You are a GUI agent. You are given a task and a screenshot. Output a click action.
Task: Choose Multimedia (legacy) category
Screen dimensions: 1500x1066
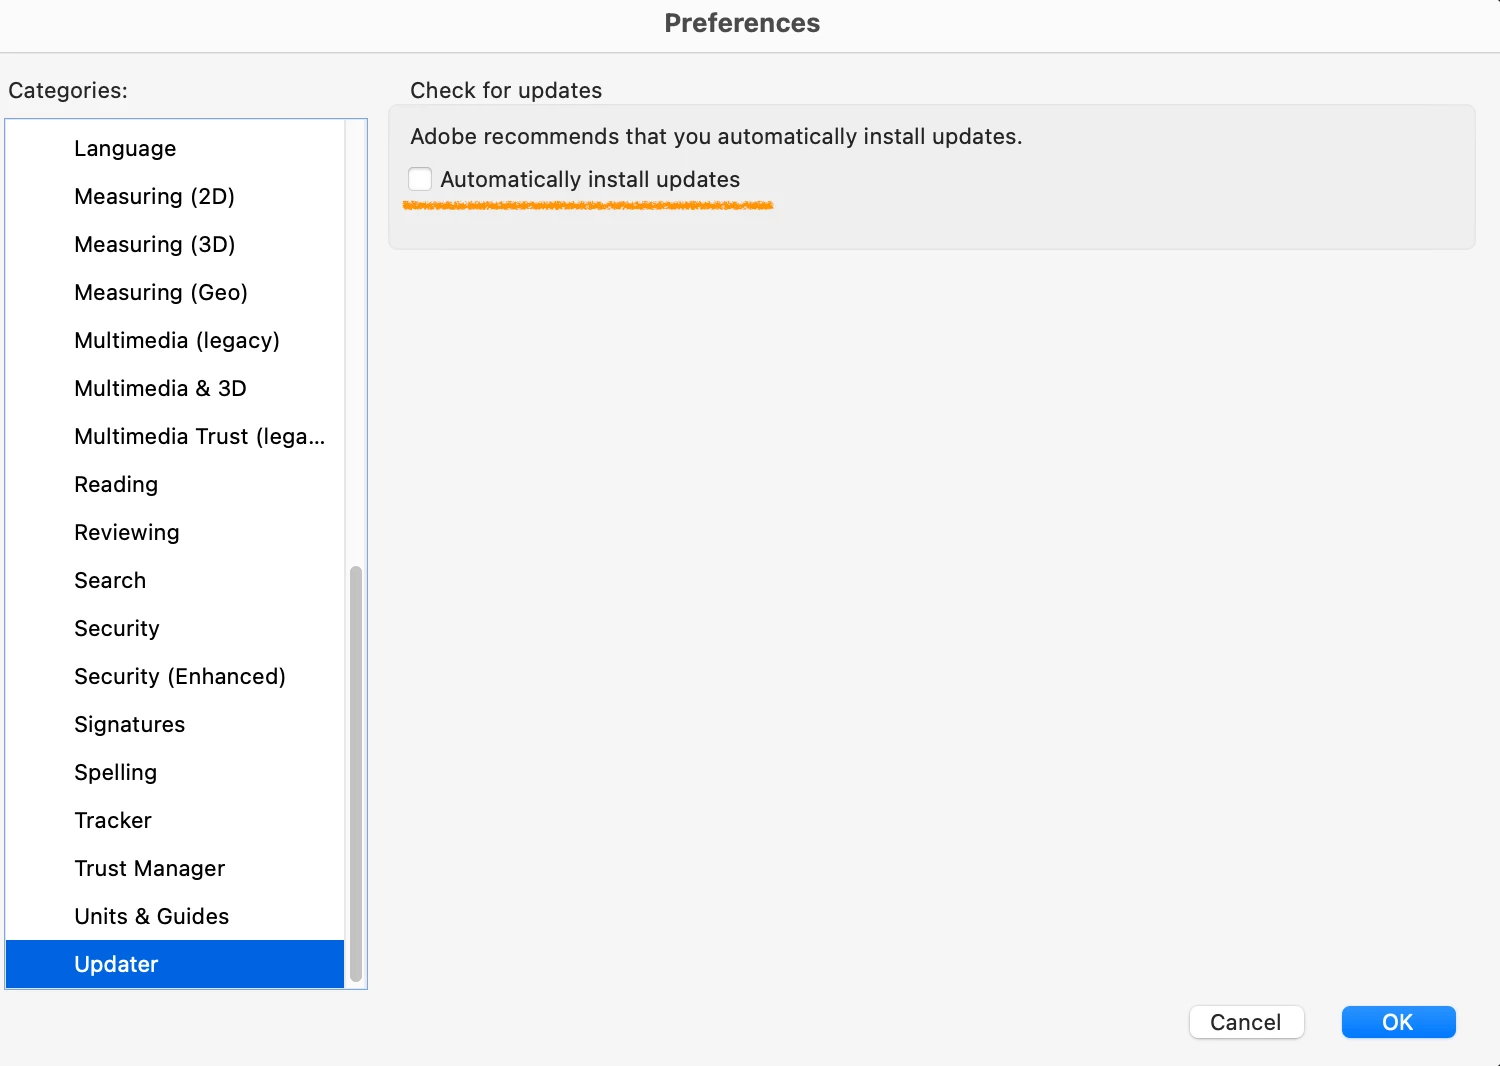pos(175,340)
